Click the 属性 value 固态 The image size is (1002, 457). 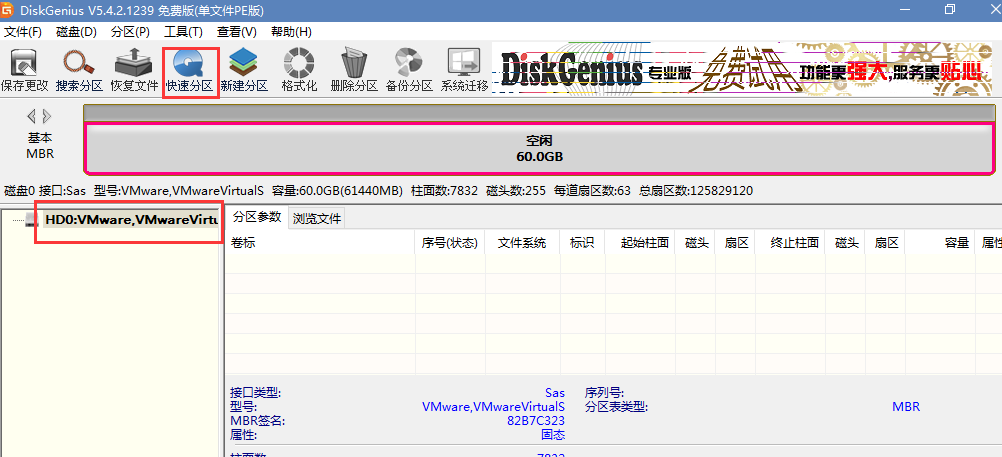tap(553, 435)
